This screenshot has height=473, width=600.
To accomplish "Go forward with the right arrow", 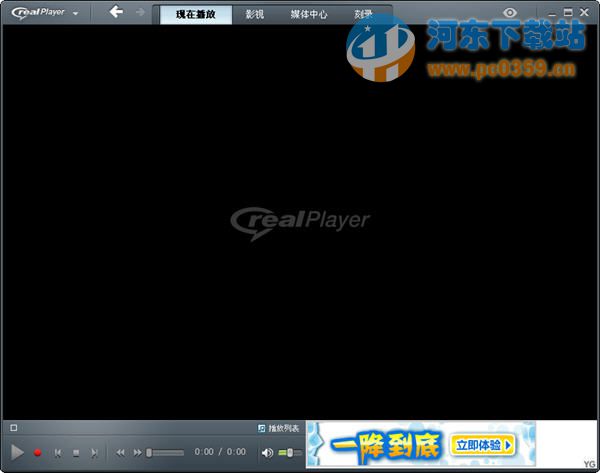I will [140, 12].
